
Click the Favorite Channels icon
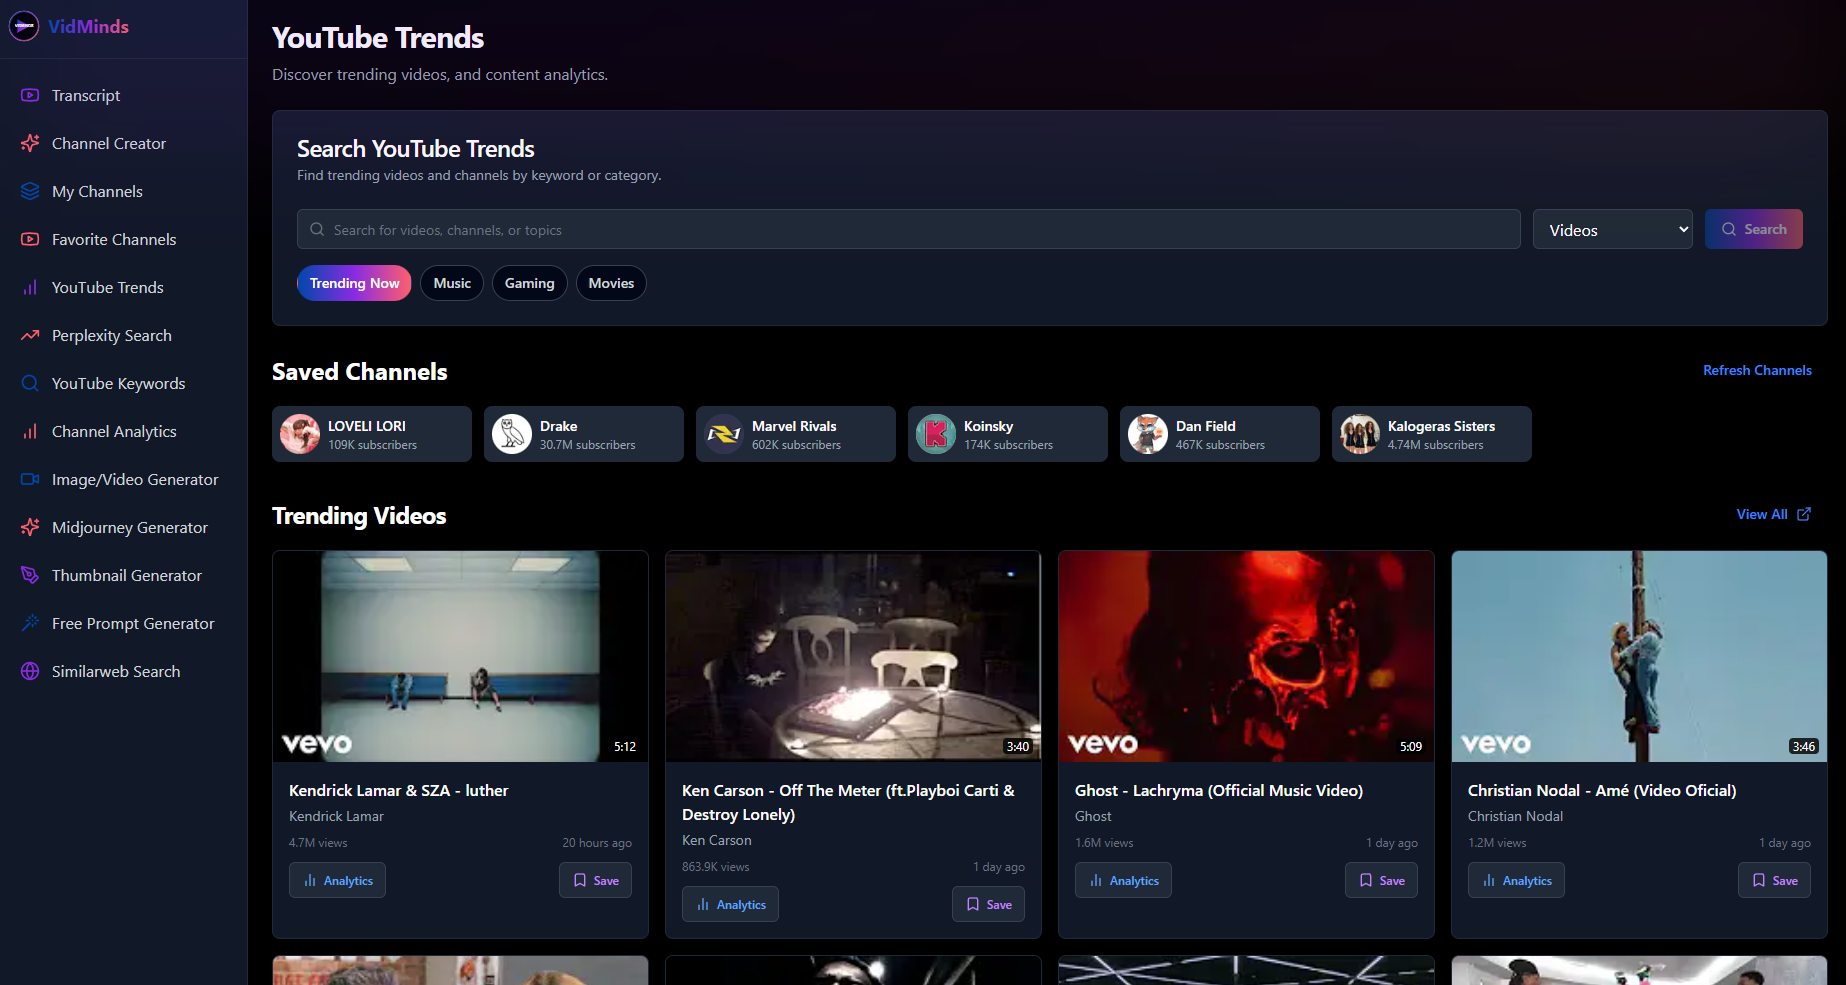pyautogui.click(x=30, y=239)
